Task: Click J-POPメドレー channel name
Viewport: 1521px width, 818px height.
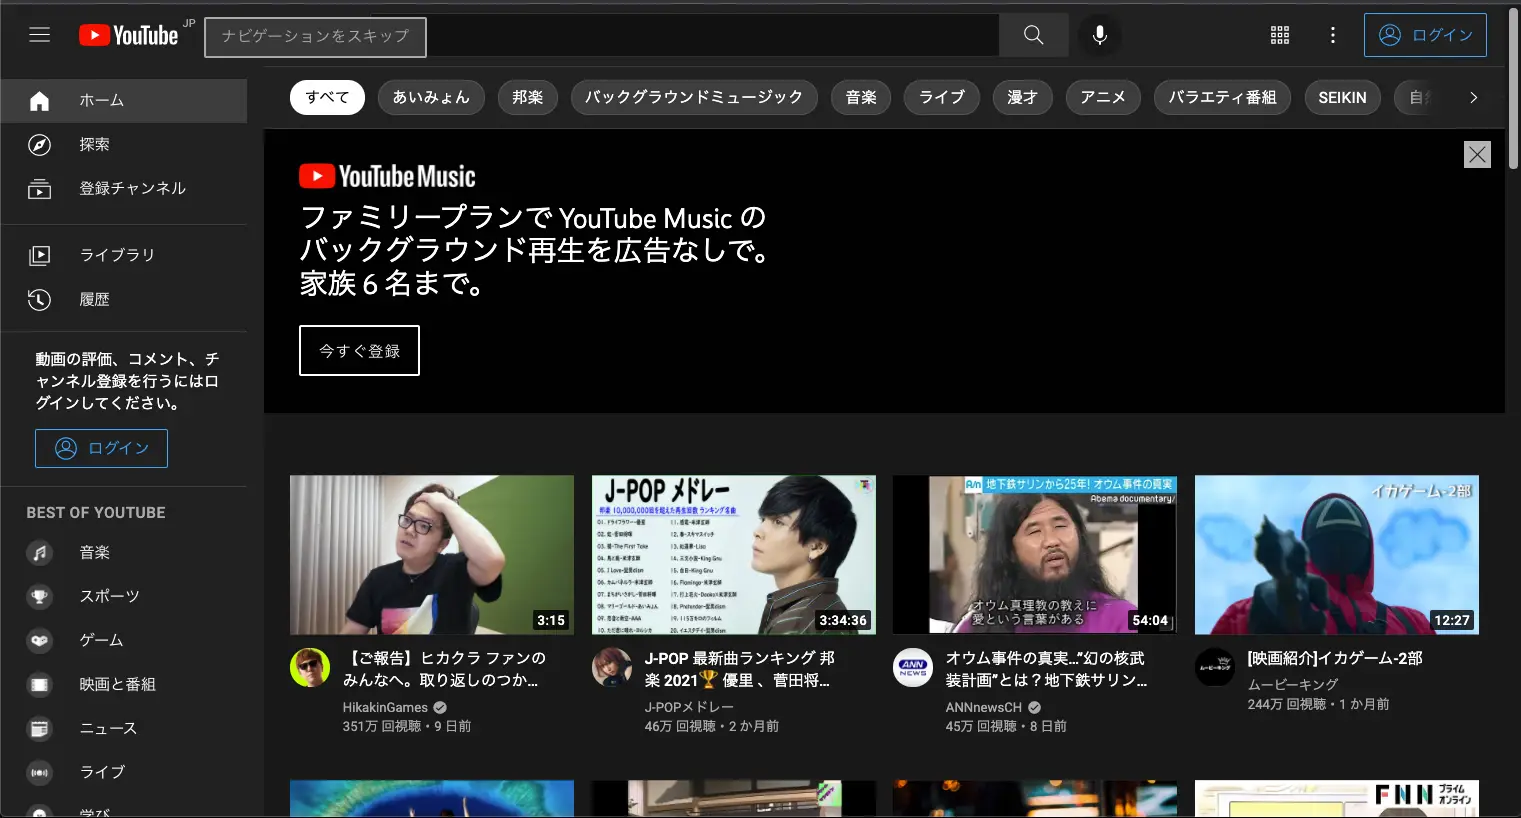Action: (x=690, y=707)
